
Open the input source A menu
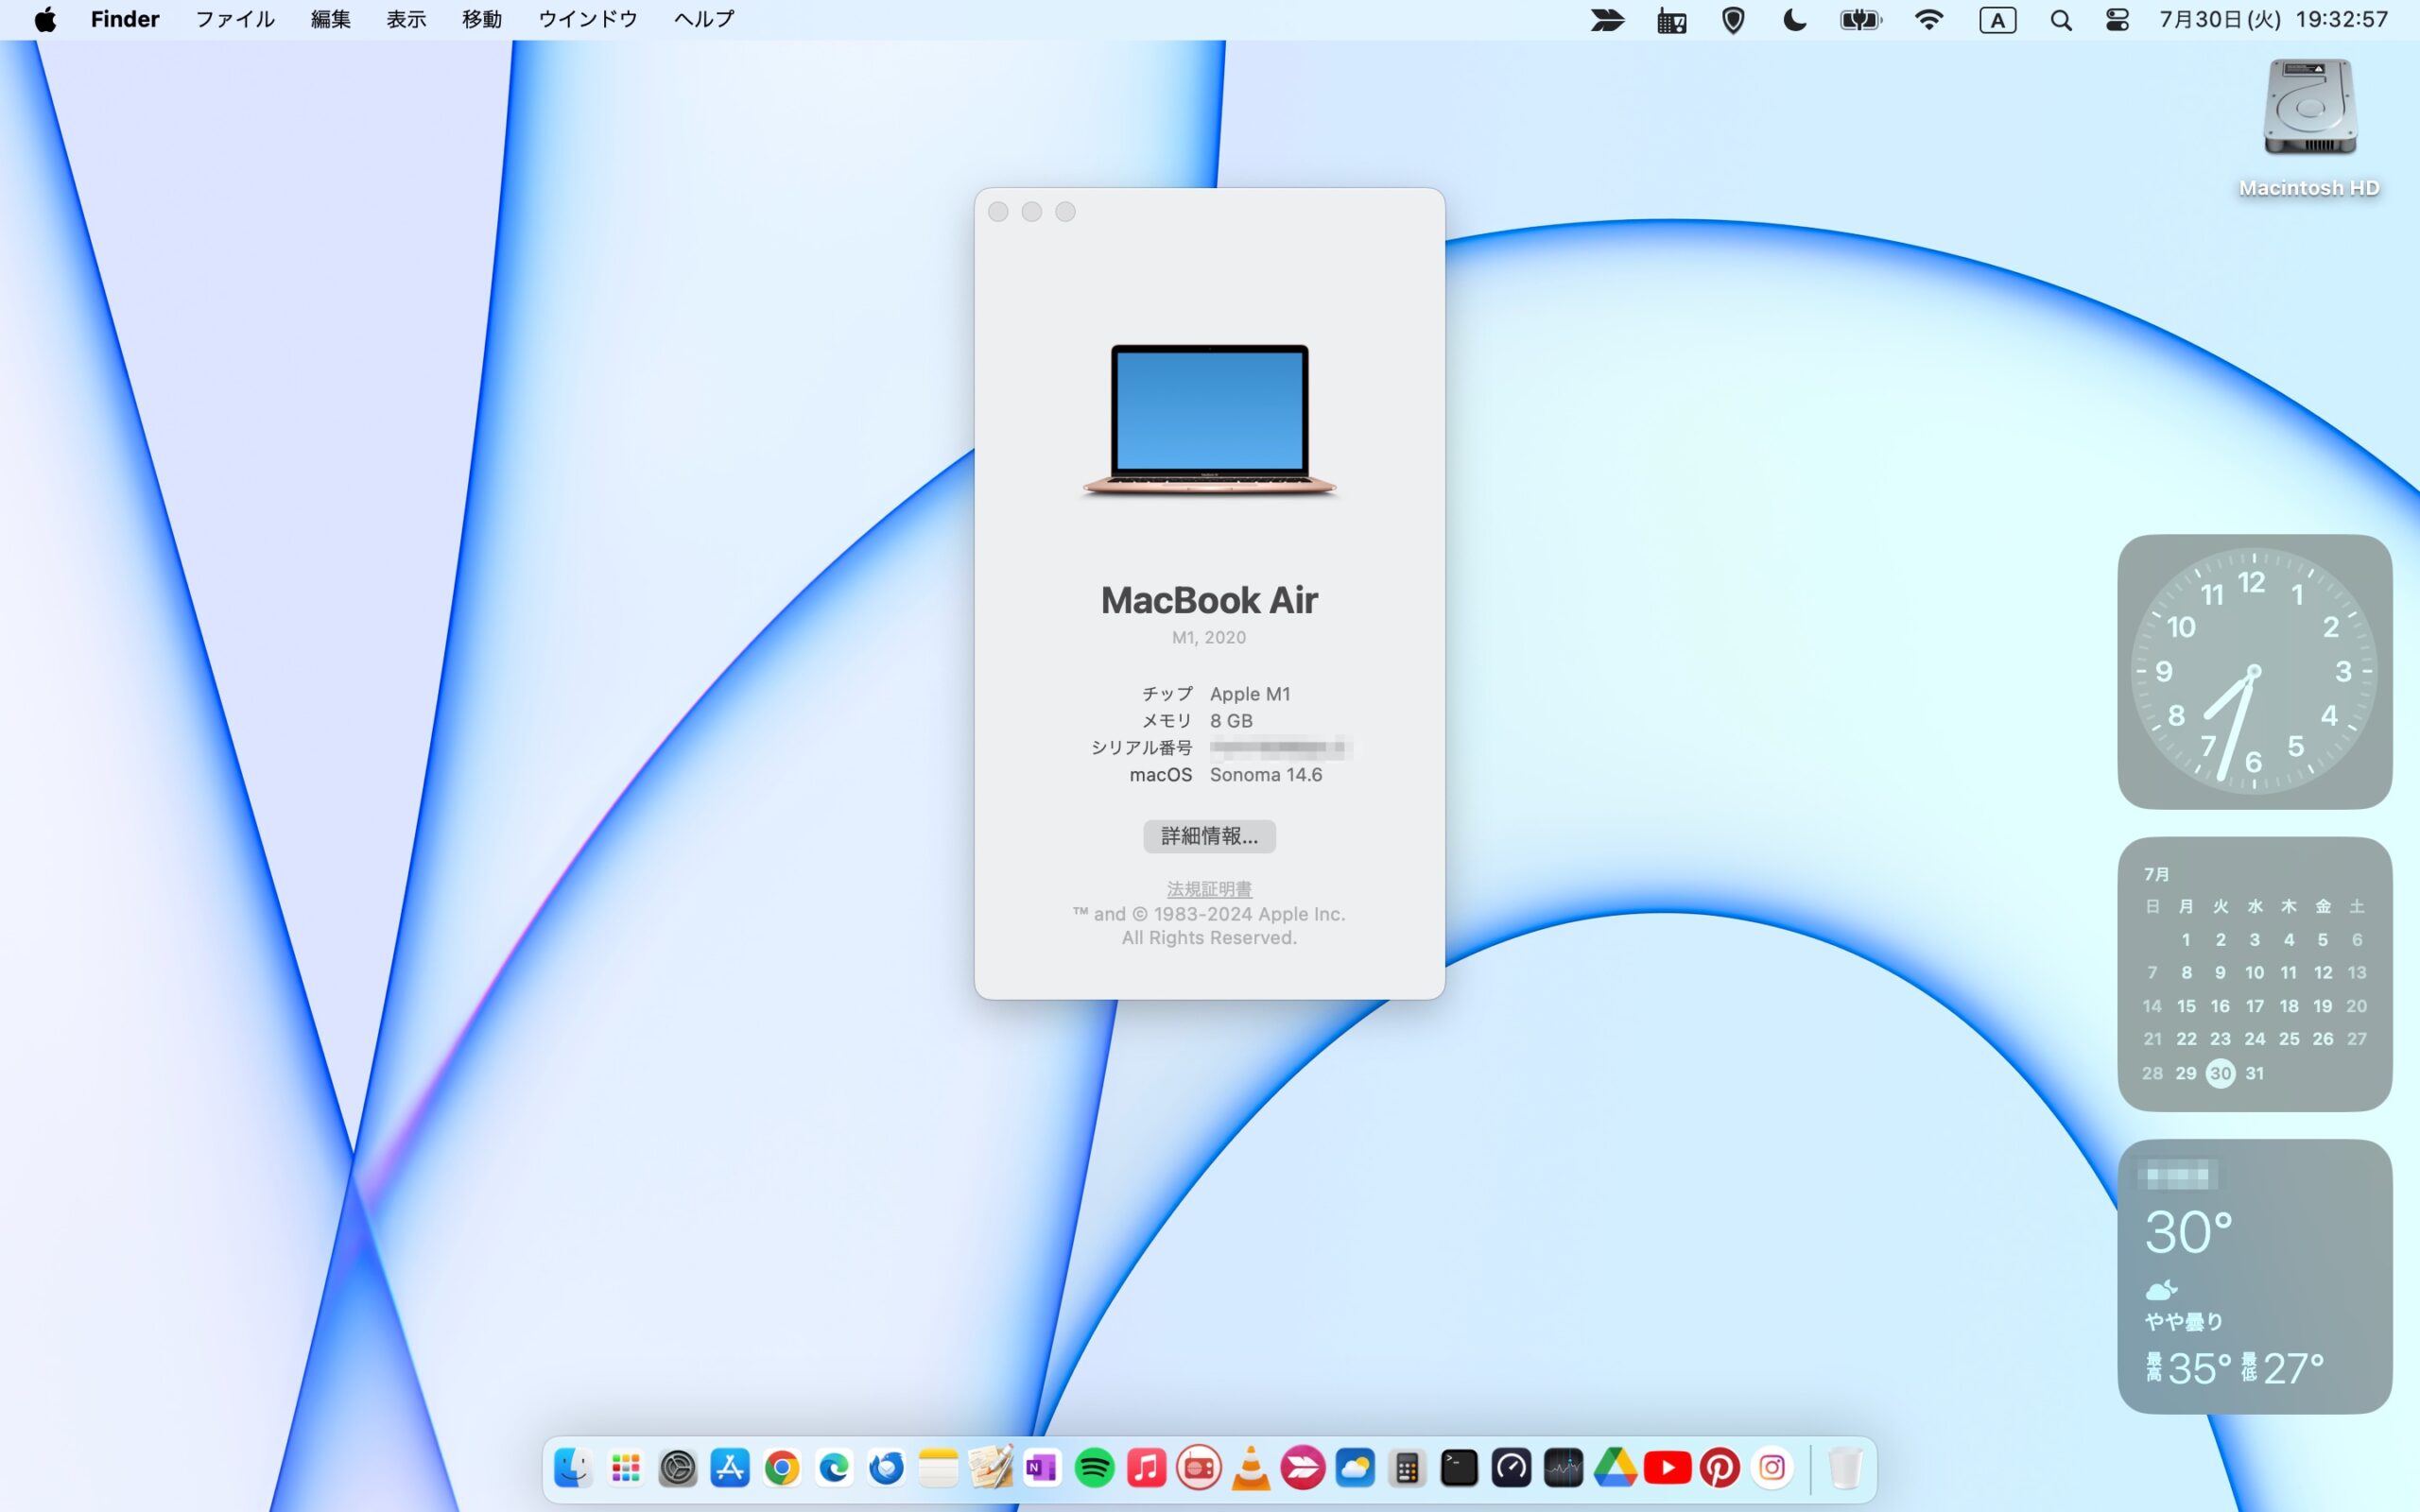pos(1997,20)
